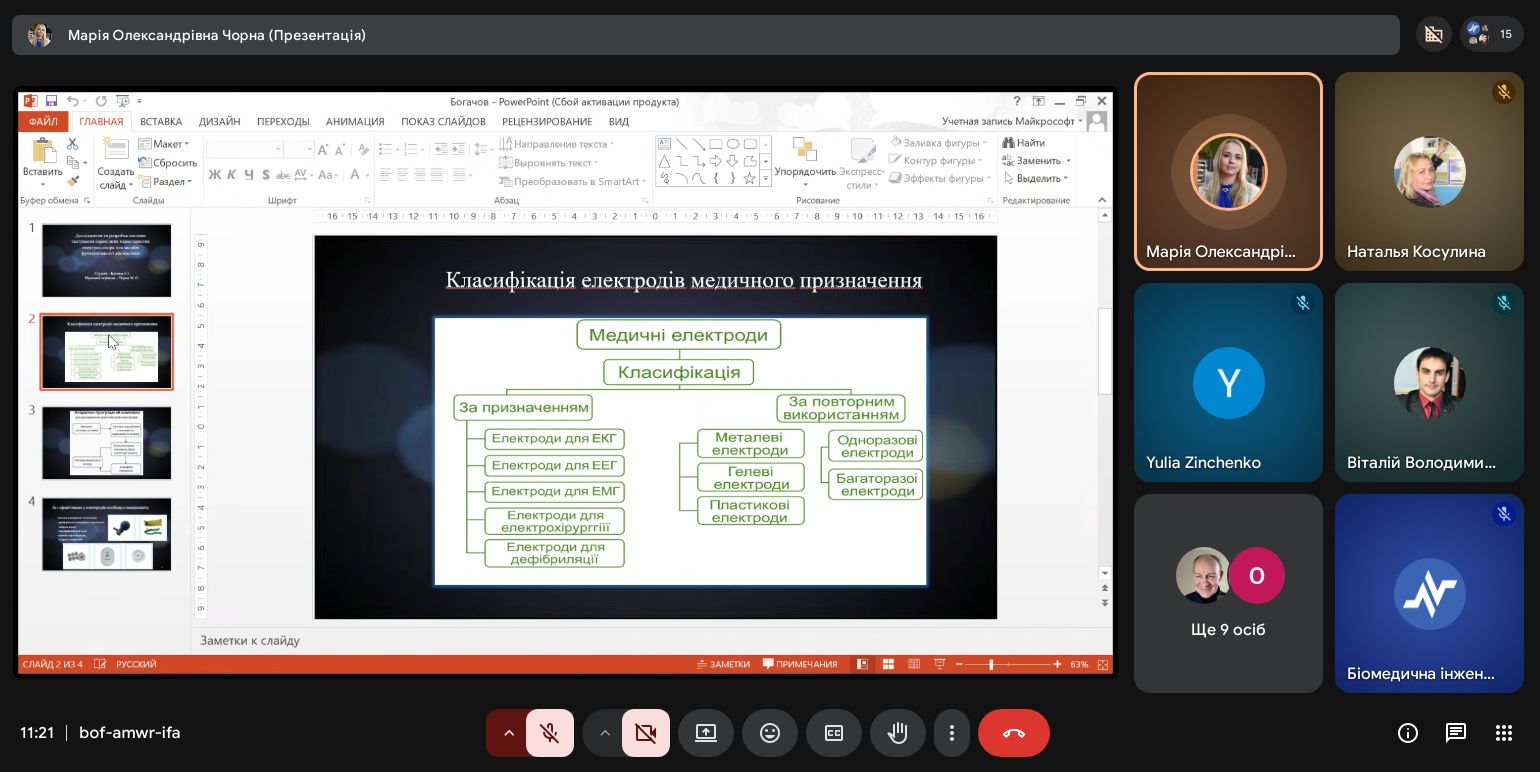1540x772 pixels.
Task: Open the activities grid icon
Action: tap(1503, 733)
